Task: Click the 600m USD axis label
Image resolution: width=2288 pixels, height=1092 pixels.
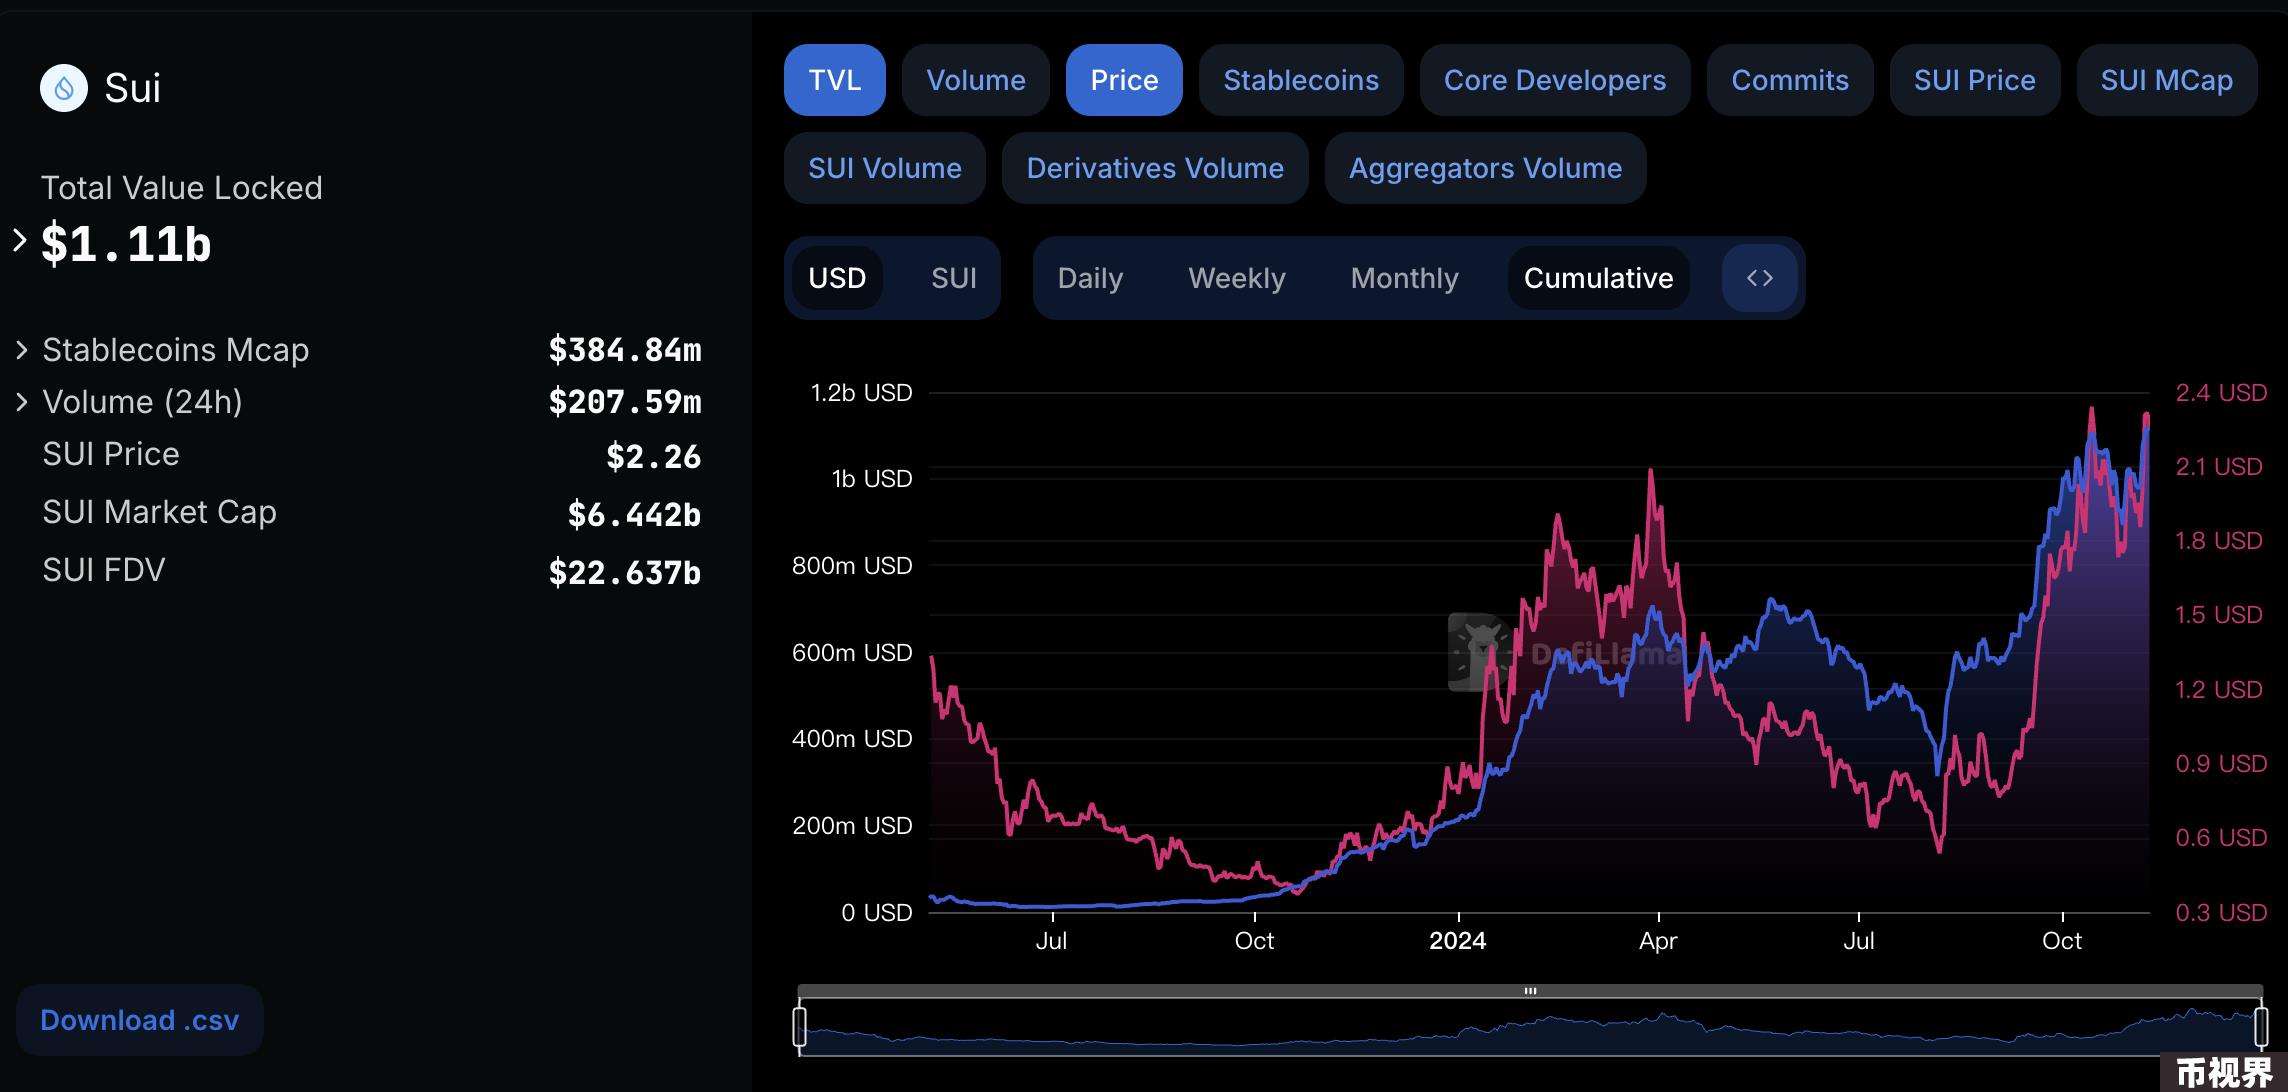Action: [852, 653]
